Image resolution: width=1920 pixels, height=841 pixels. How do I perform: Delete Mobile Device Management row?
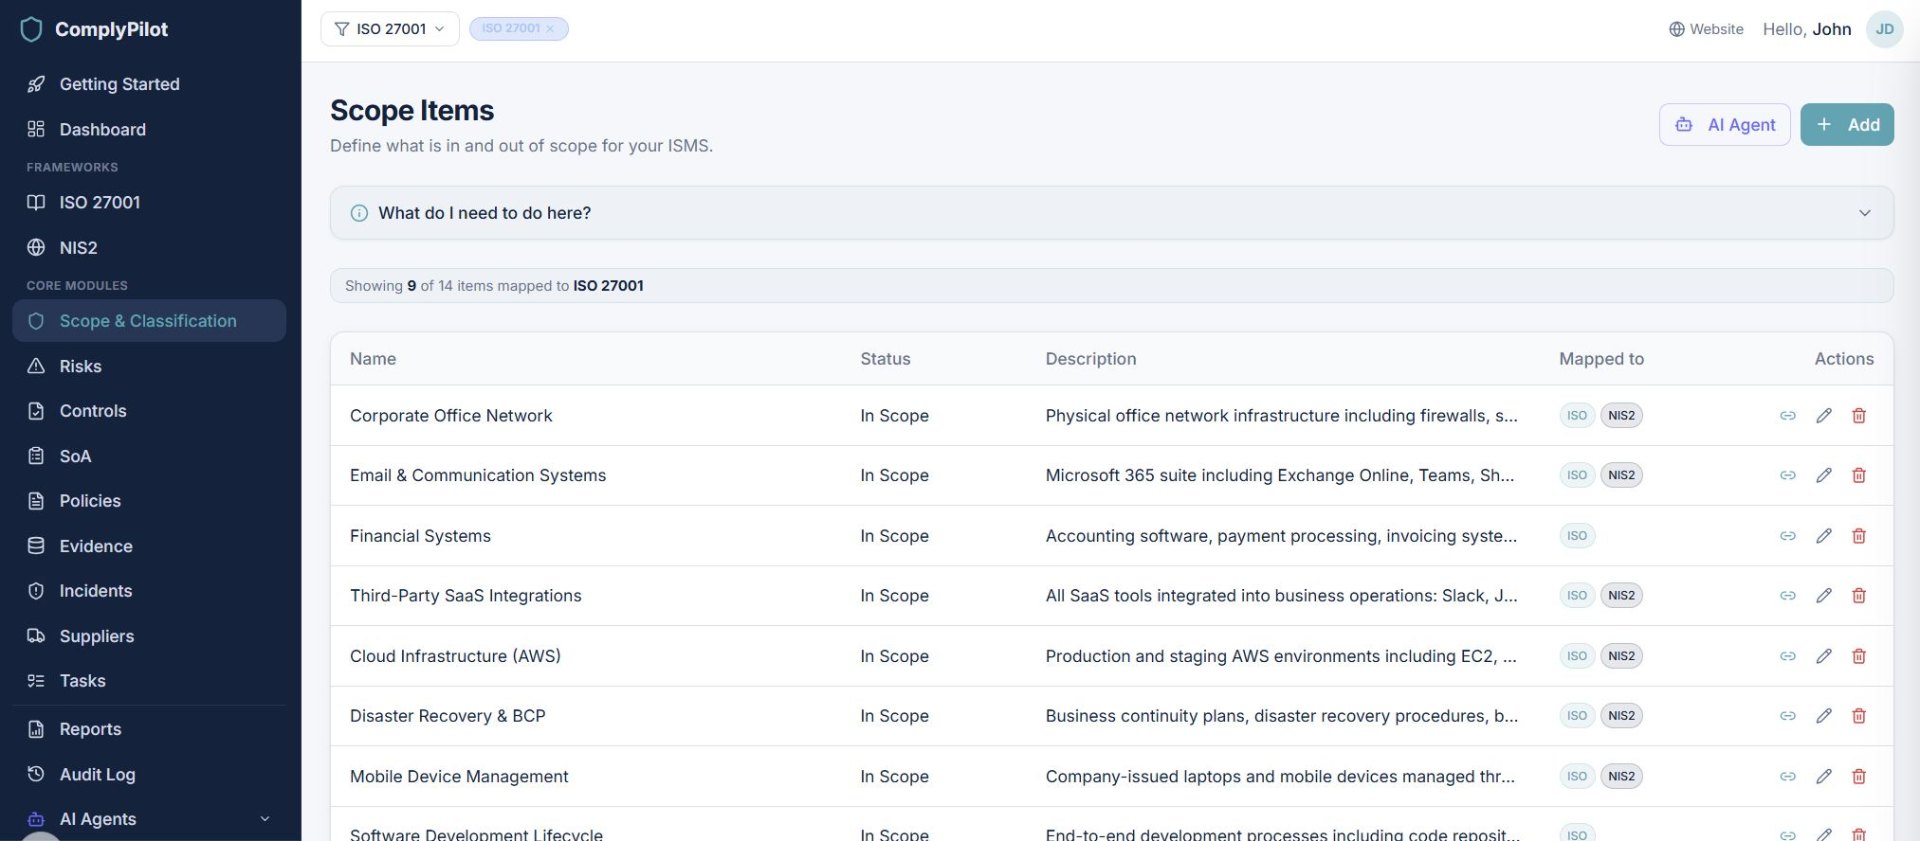pos(1859,776)
